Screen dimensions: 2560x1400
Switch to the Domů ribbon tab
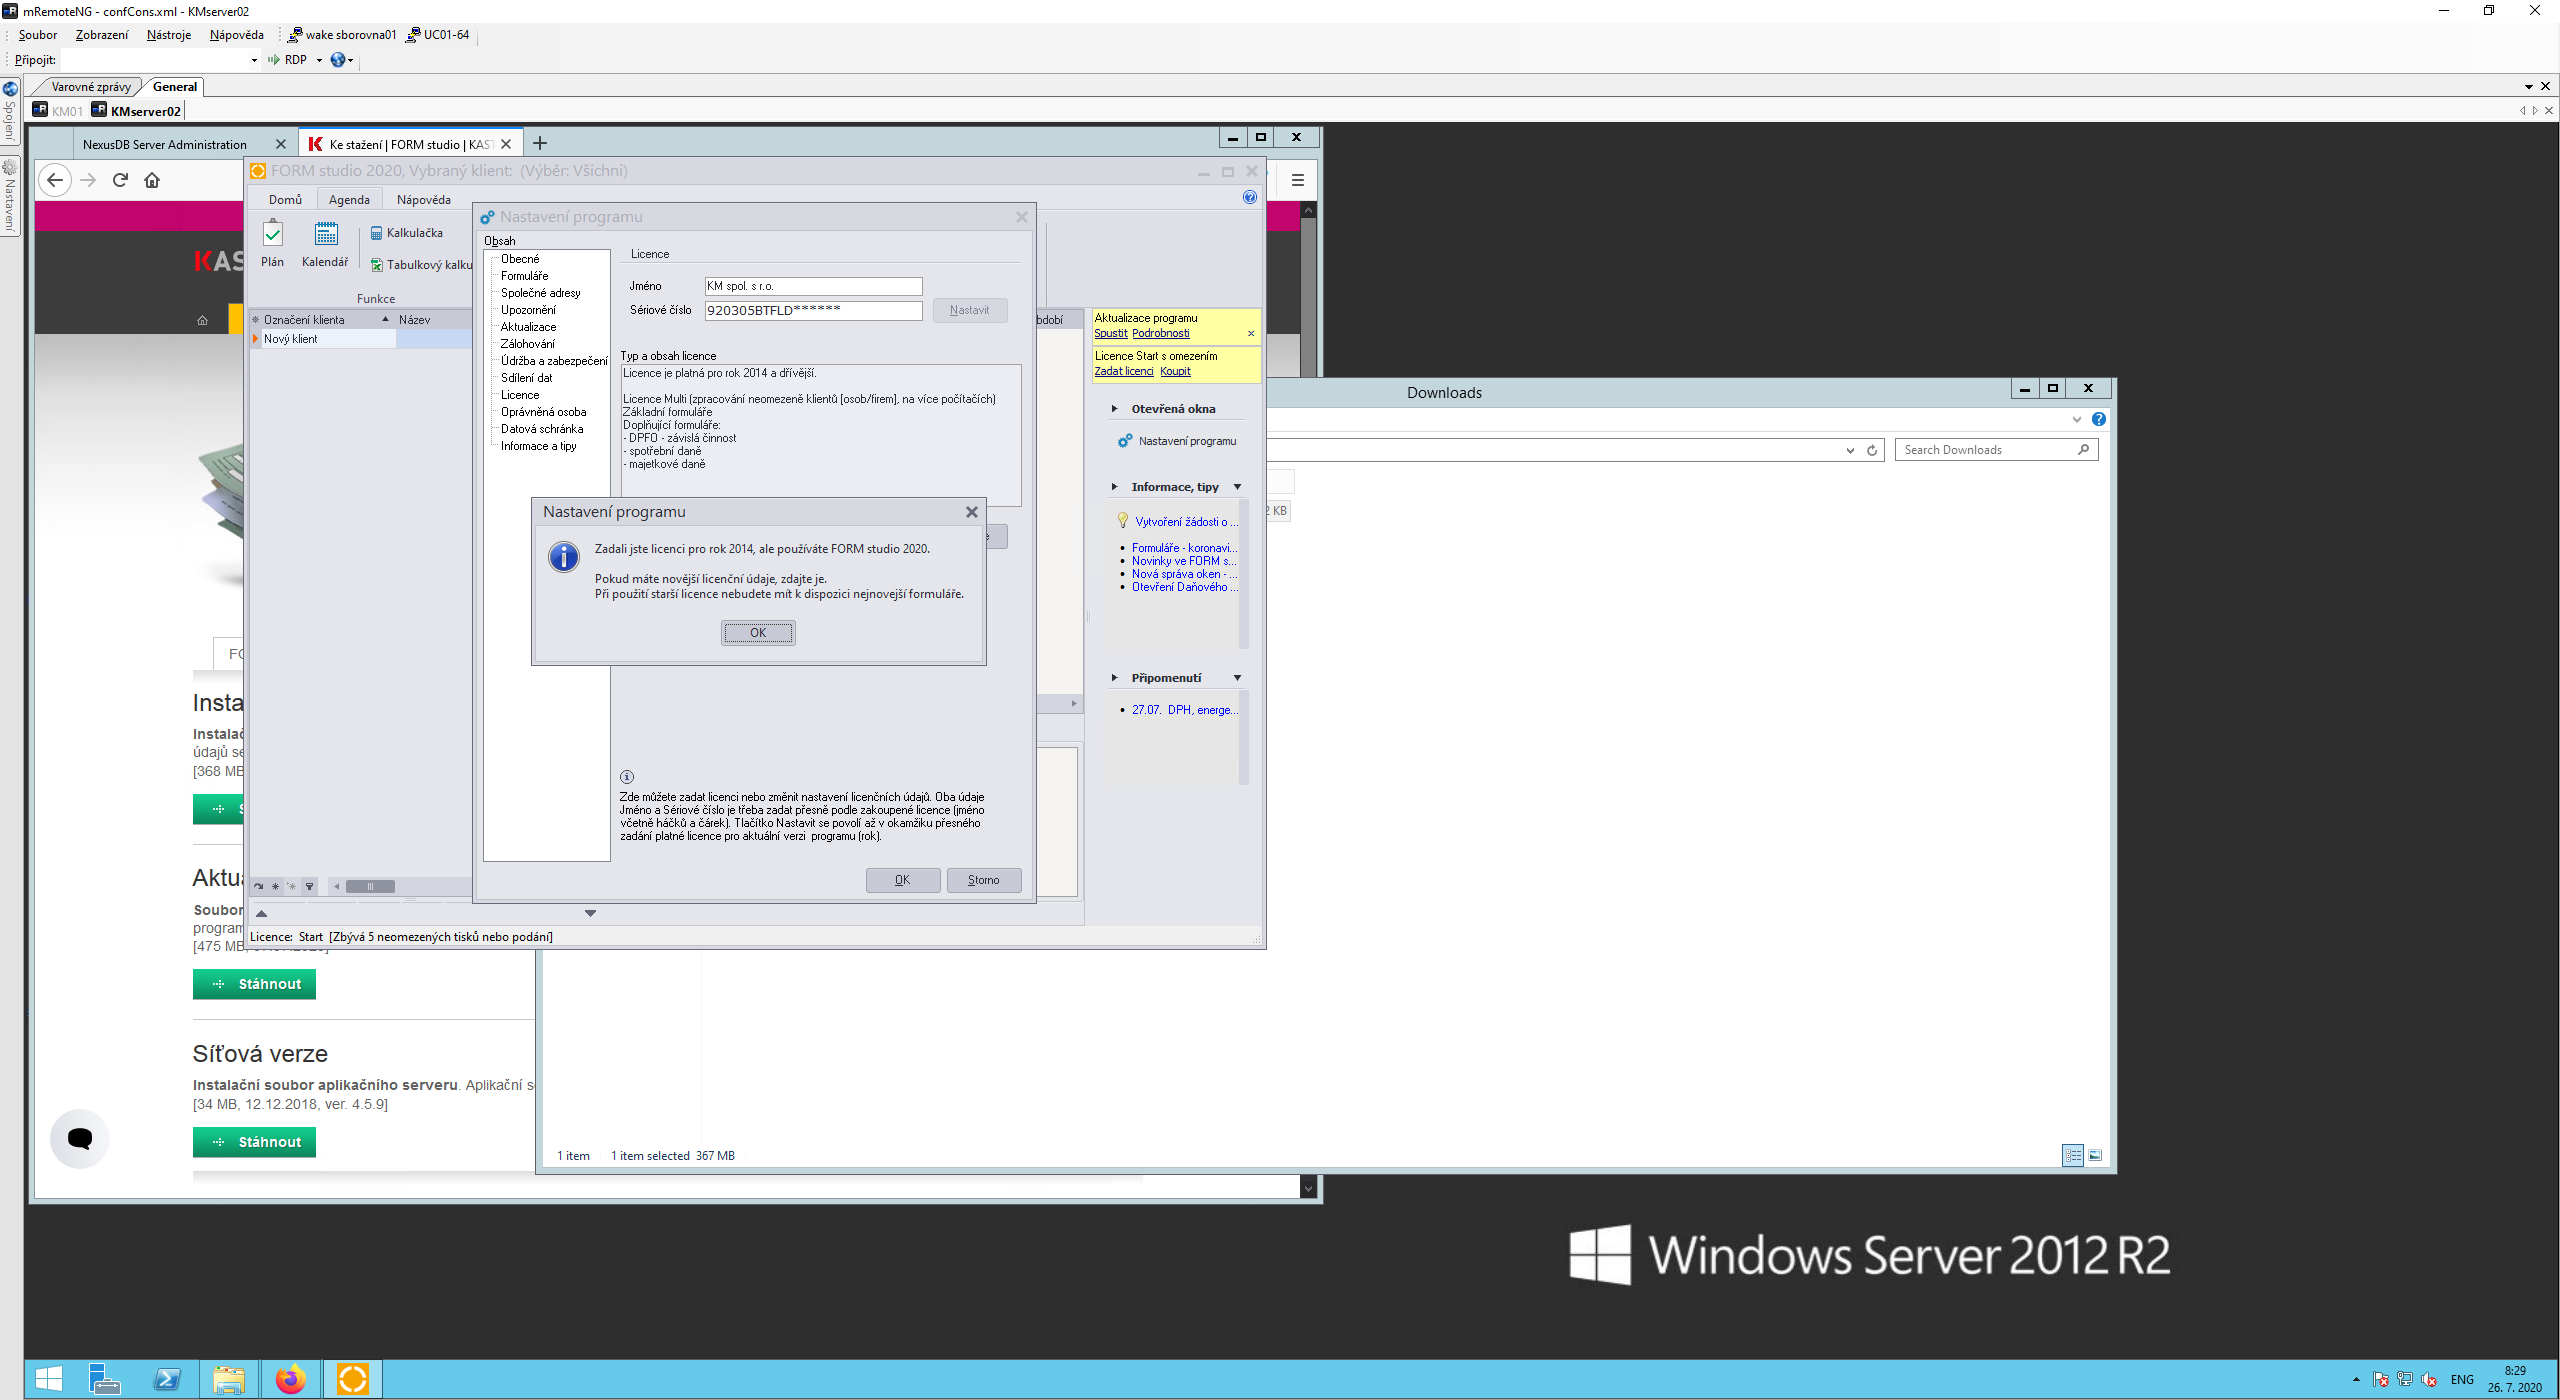285,200
